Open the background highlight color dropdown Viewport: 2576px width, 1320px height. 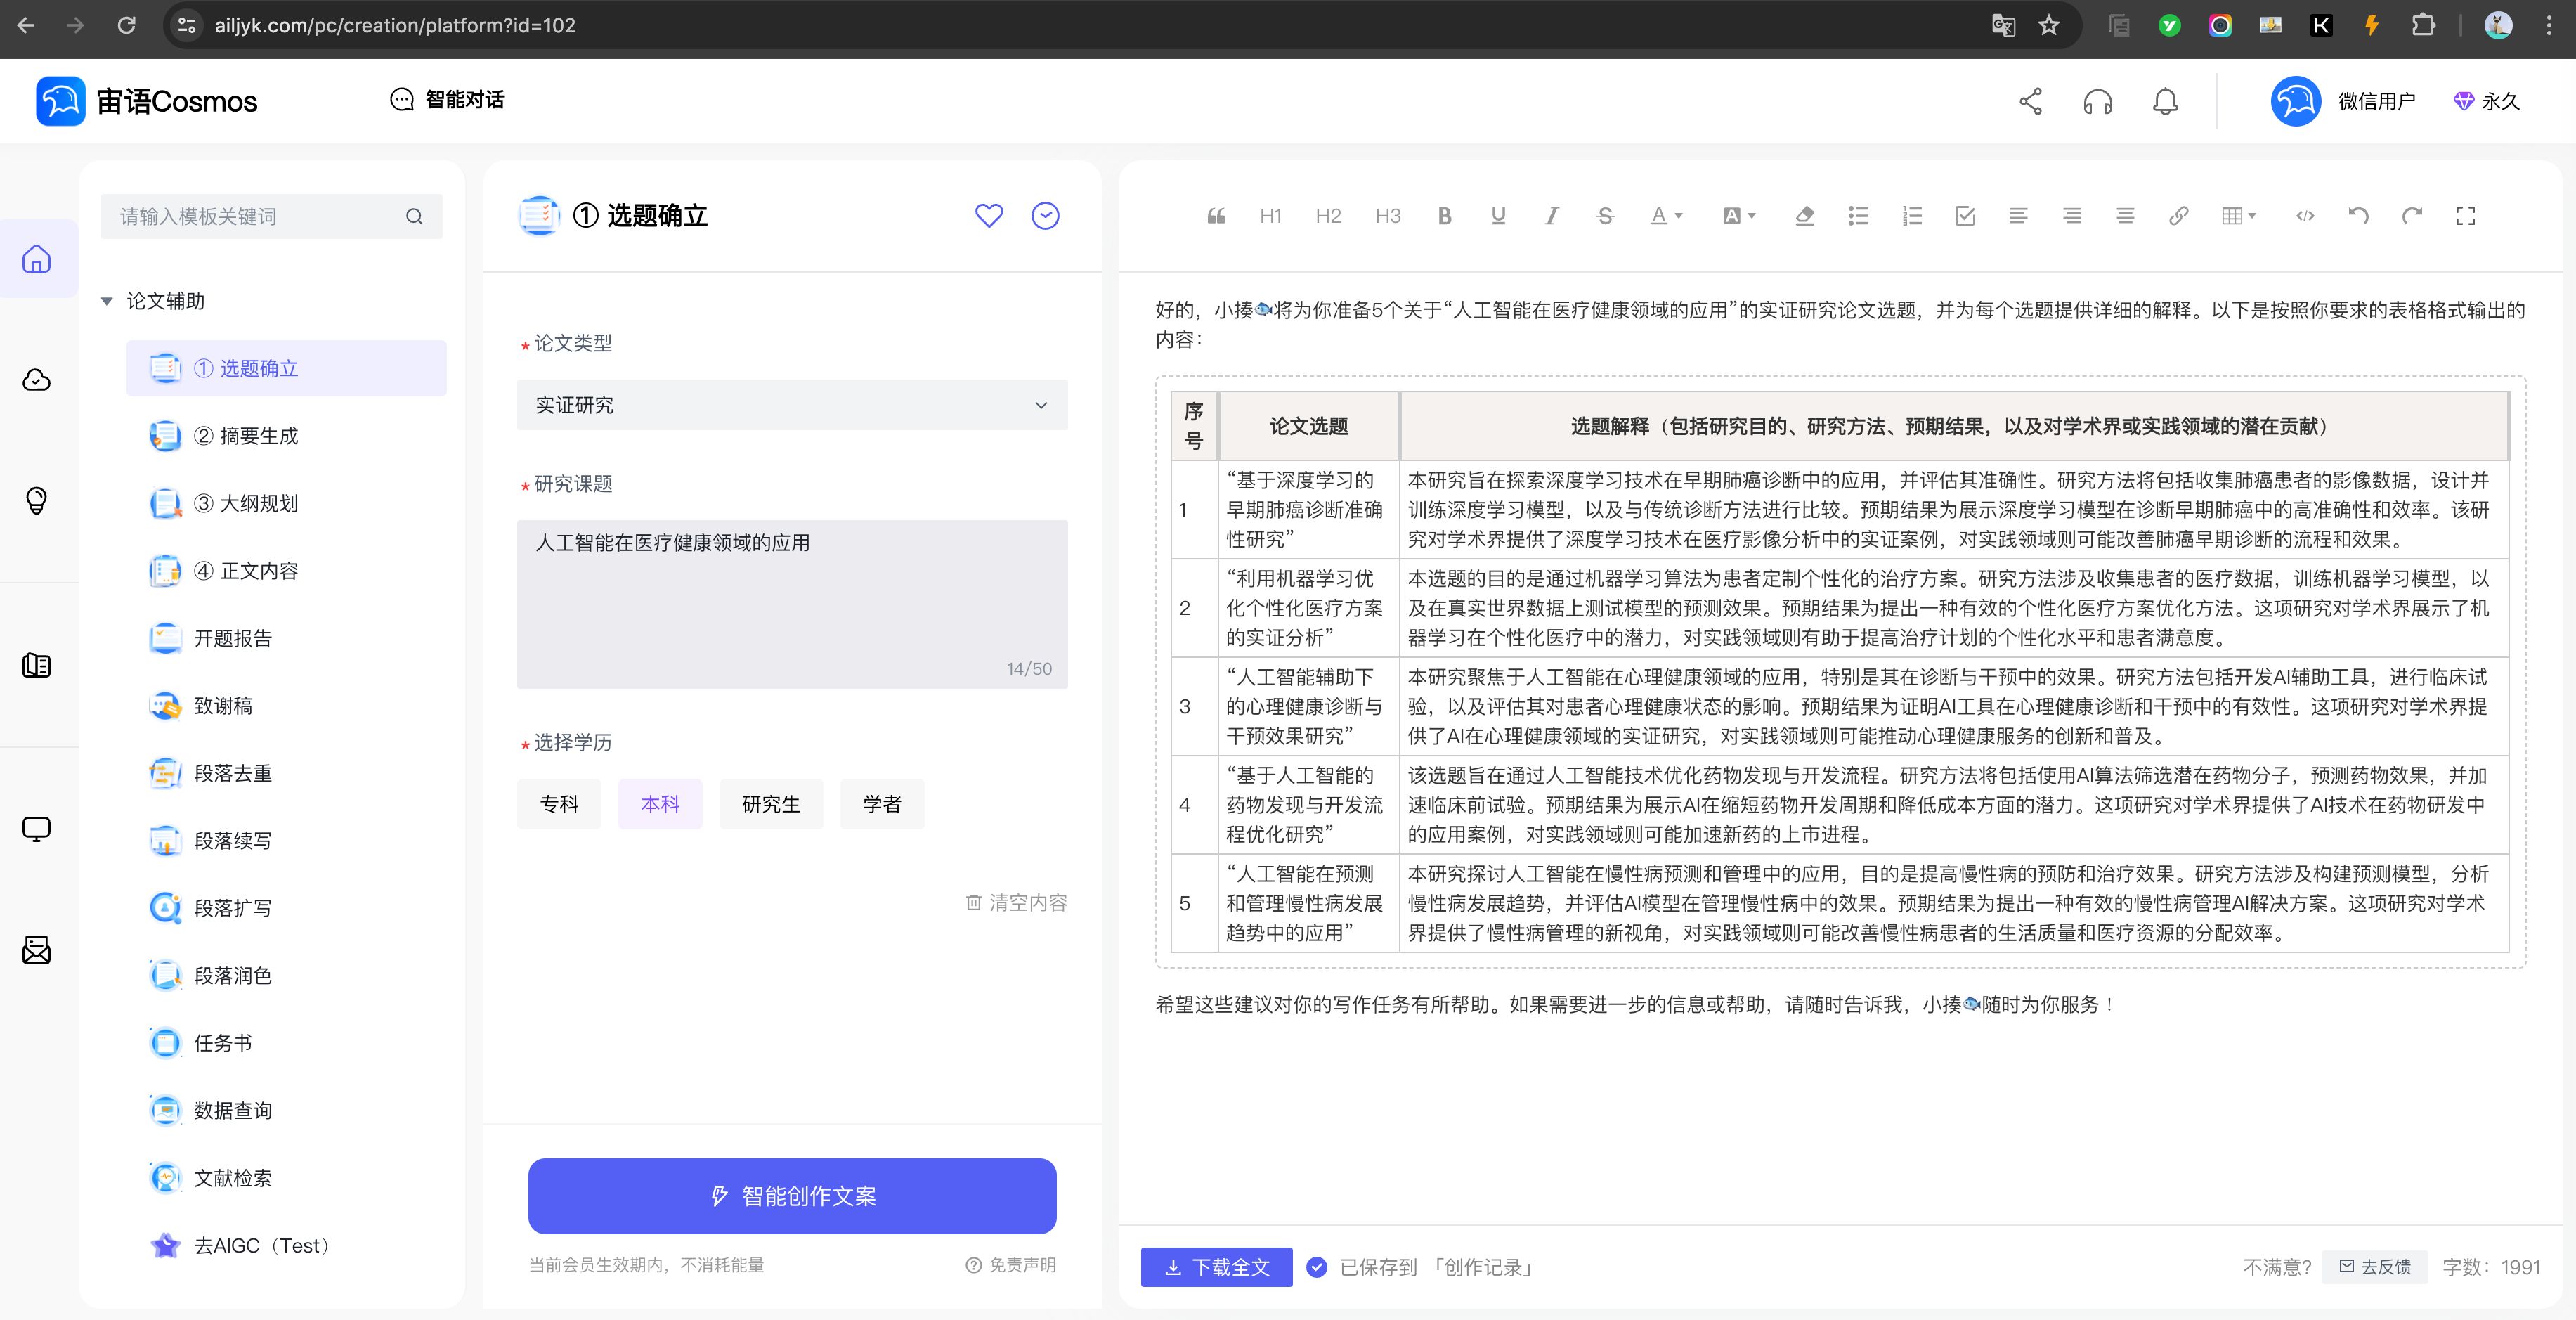[x=1739, y=216]
